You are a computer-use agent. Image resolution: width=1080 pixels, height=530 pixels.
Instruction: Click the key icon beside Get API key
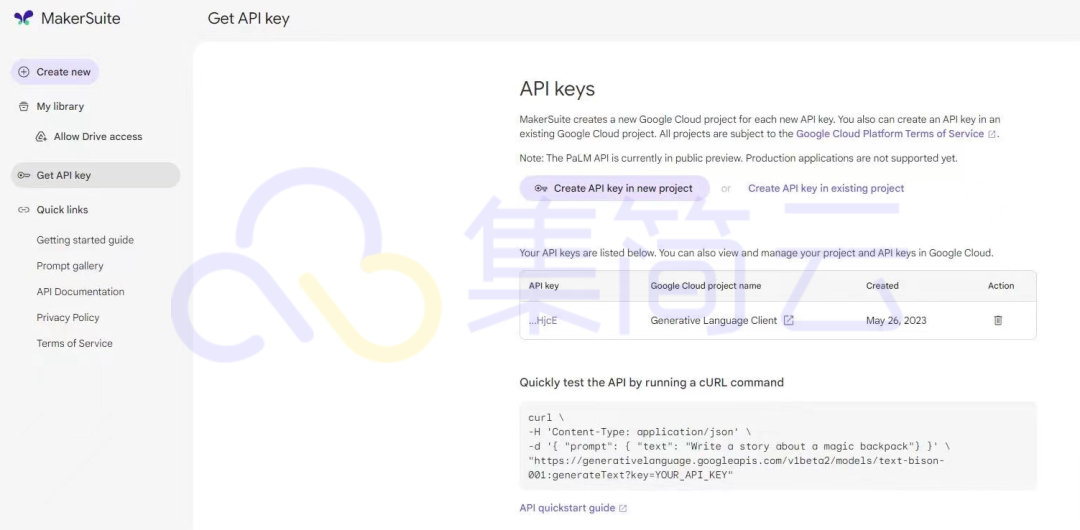click(23, 175)
